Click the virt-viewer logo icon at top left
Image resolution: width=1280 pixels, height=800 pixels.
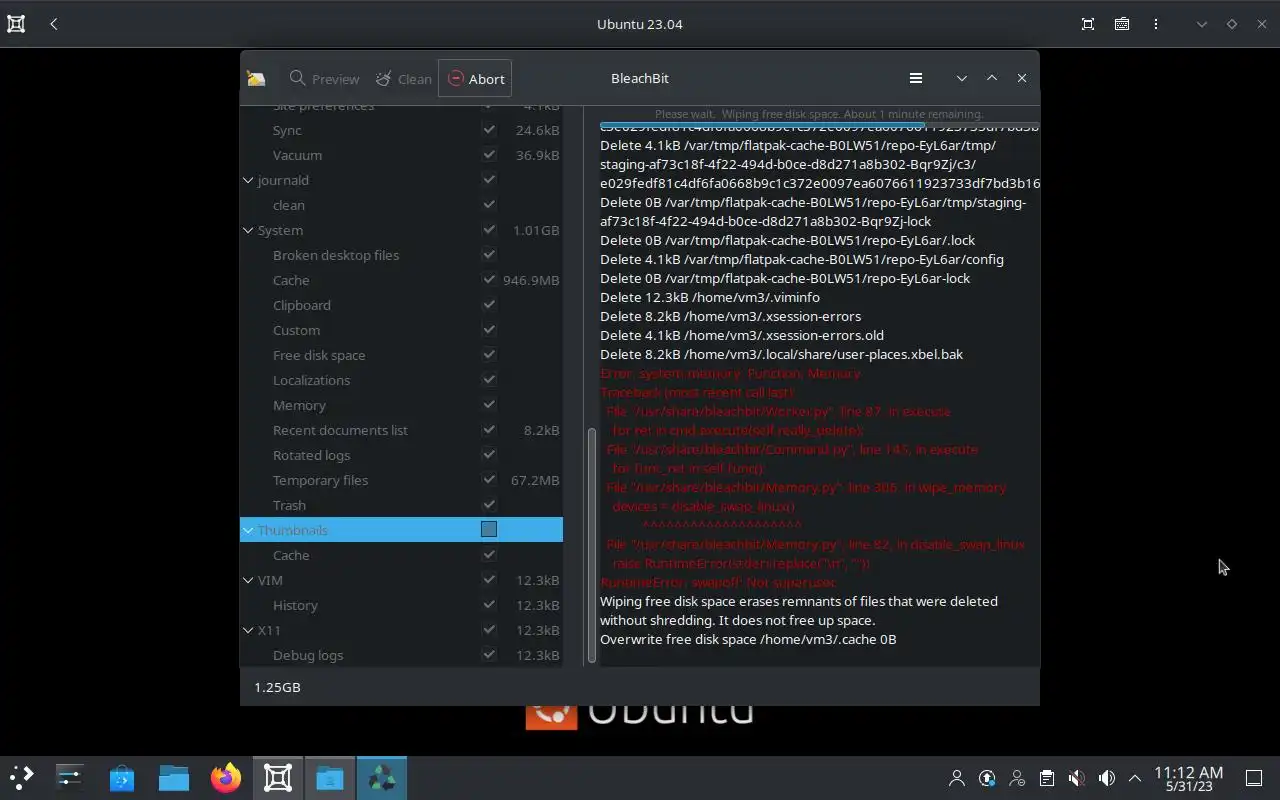point(16,24)
